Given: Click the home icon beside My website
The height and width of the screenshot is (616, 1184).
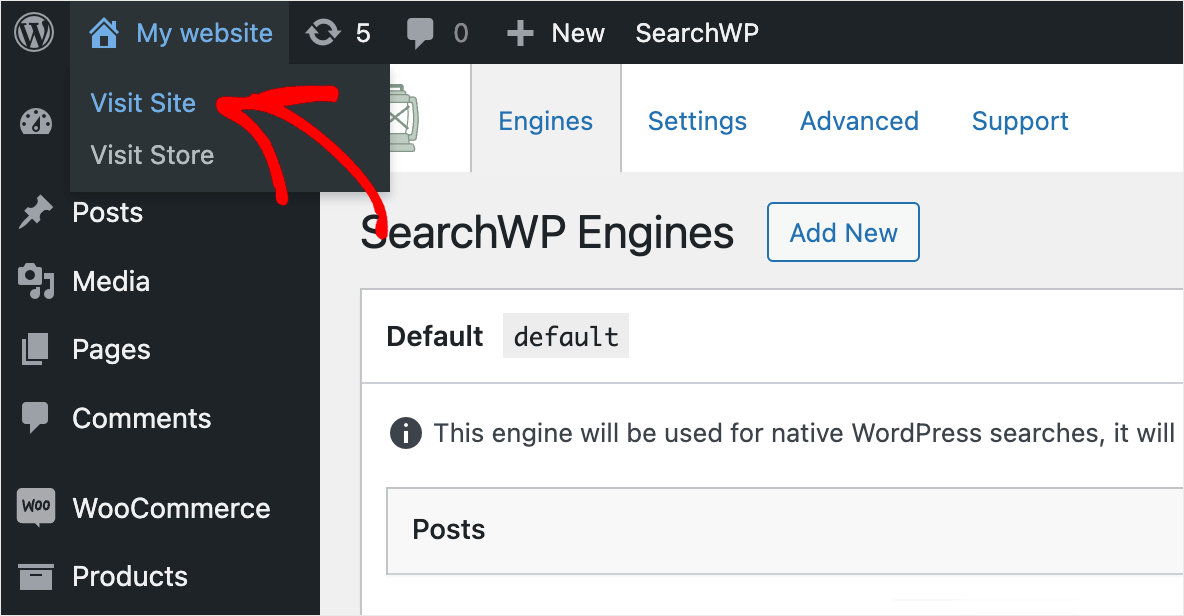Looking at the screenshot, I should [103, 33].
